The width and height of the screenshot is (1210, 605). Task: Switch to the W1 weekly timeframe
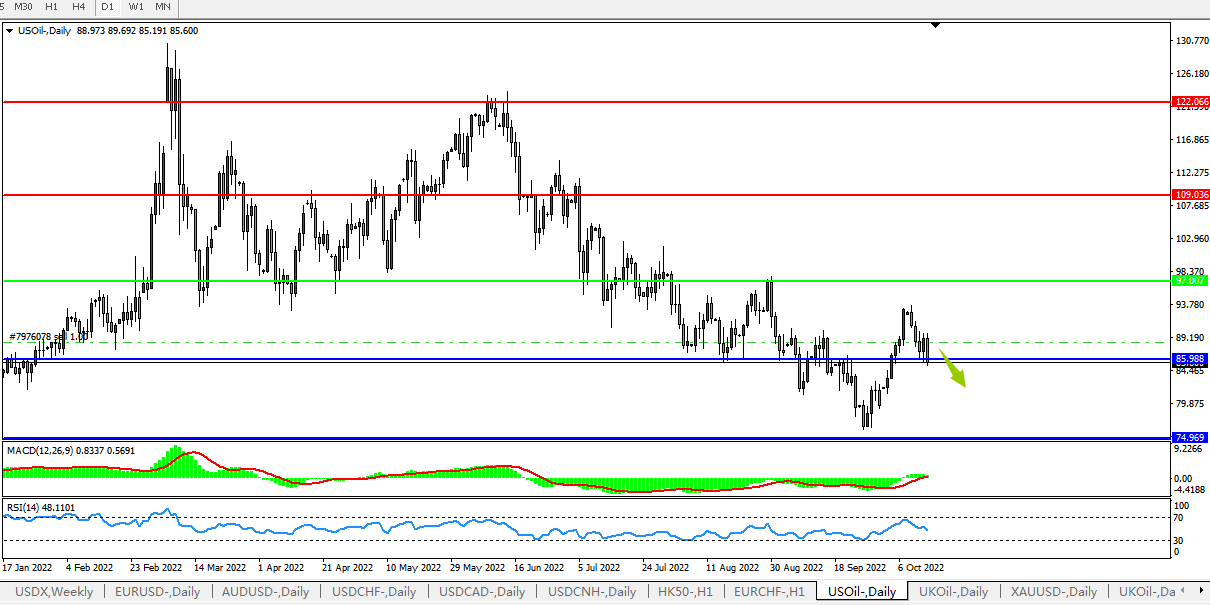(136, 7)
